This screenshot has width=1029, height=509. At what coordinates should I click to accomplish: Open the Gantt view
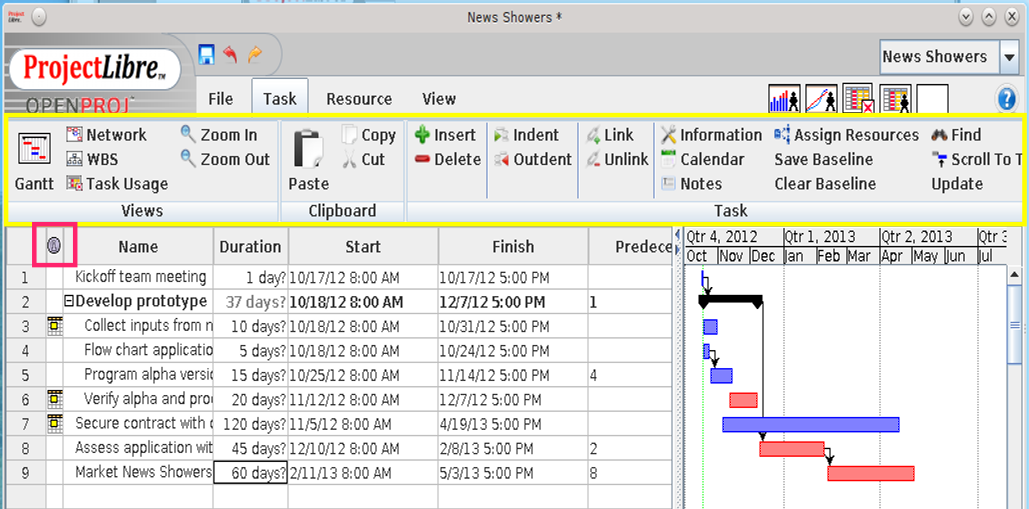tap(34, 160)
